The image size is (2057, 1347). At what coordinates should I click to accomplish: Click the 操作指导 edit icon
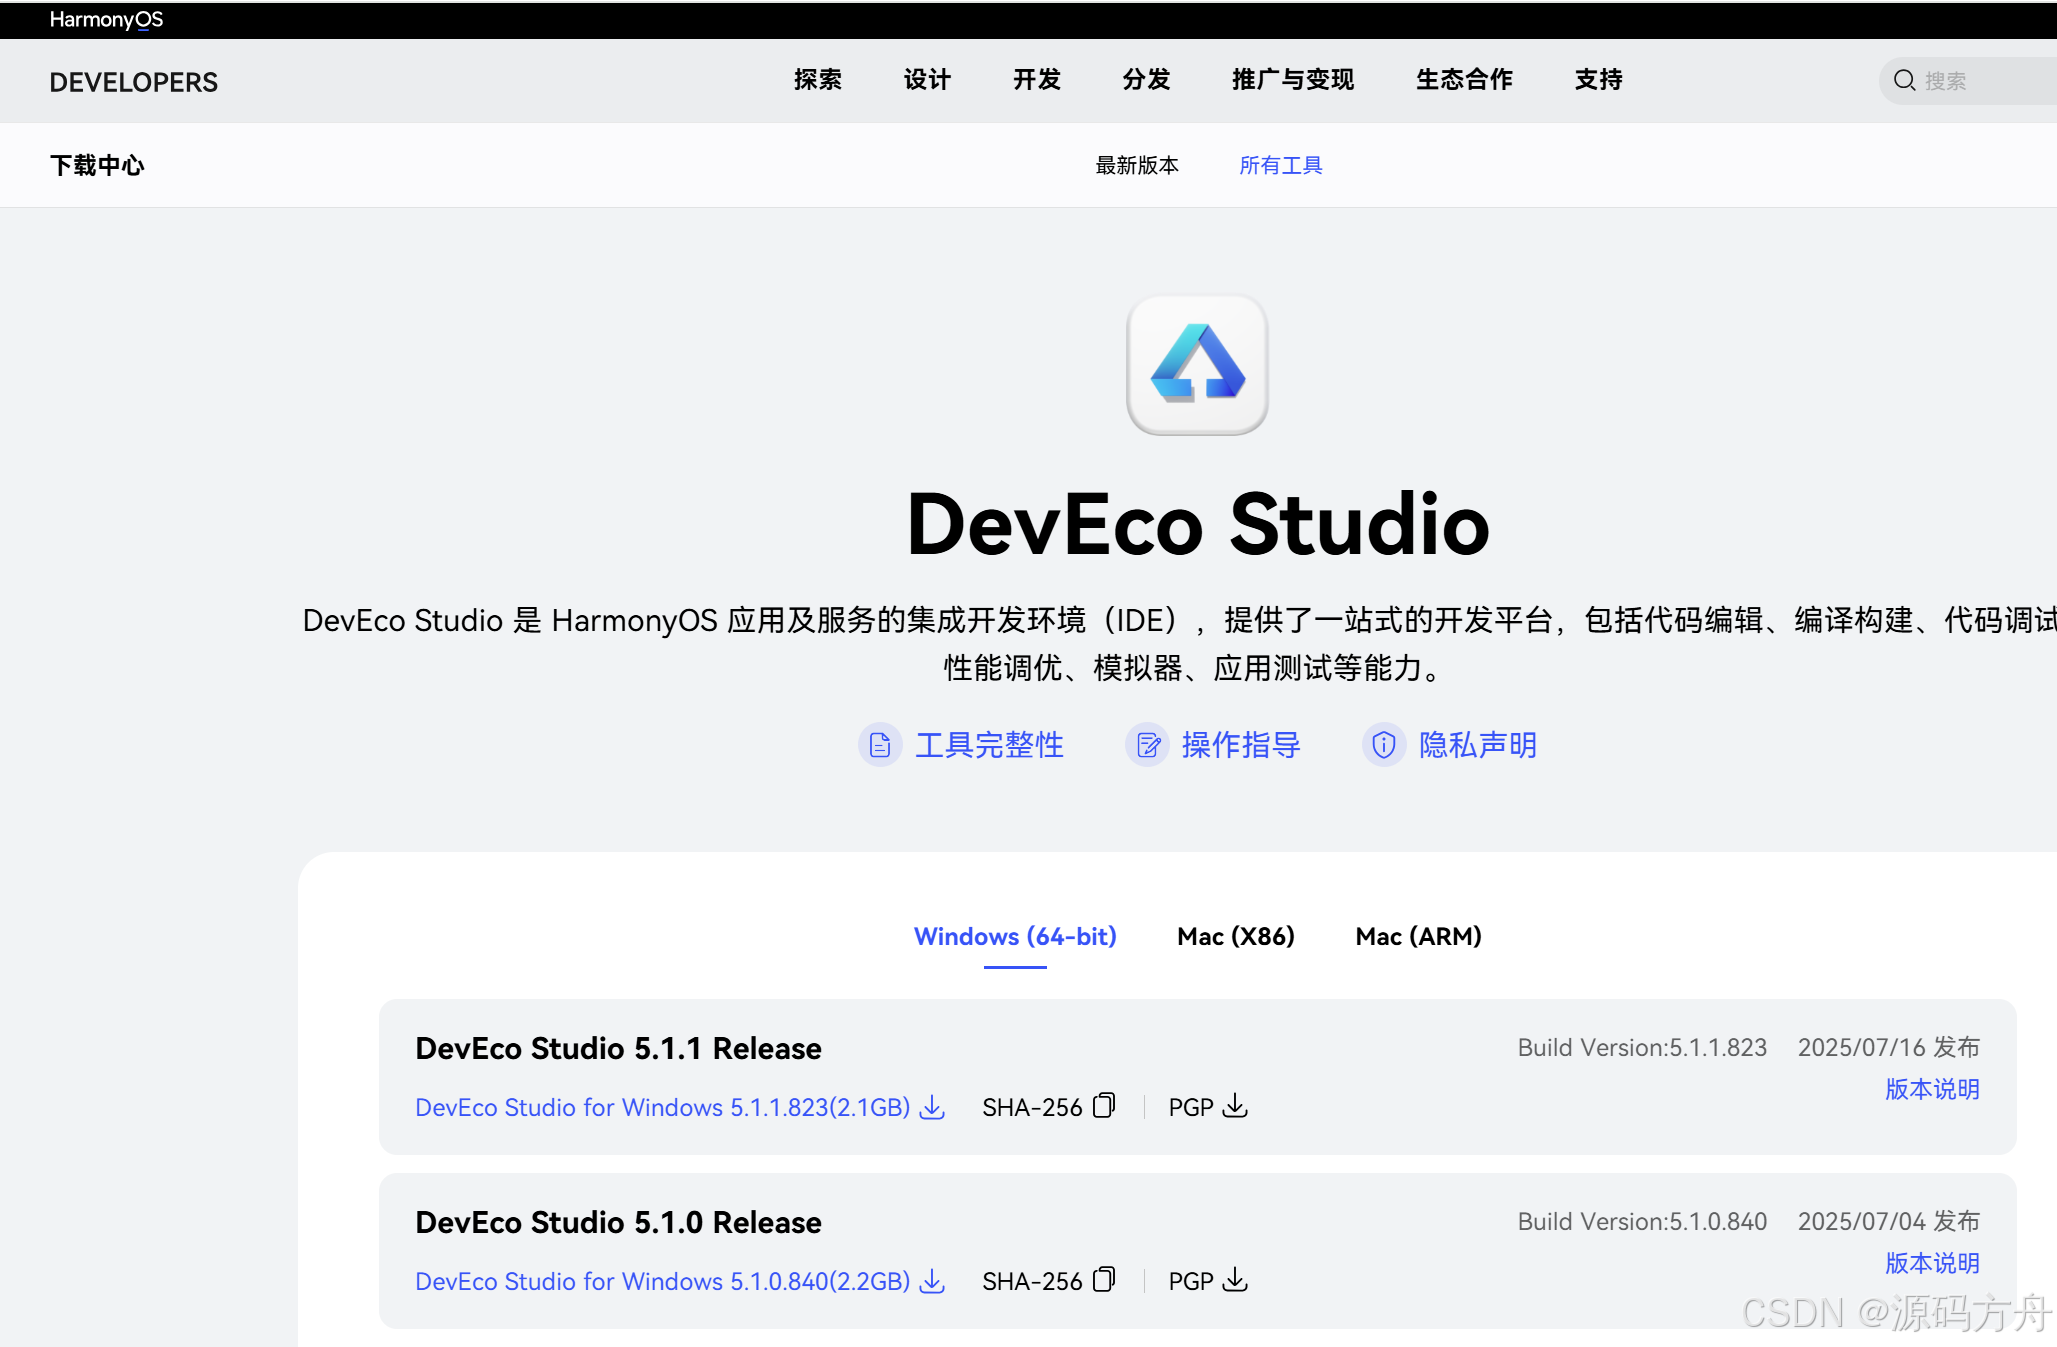pyautogui.click(x=1147, y=745)
